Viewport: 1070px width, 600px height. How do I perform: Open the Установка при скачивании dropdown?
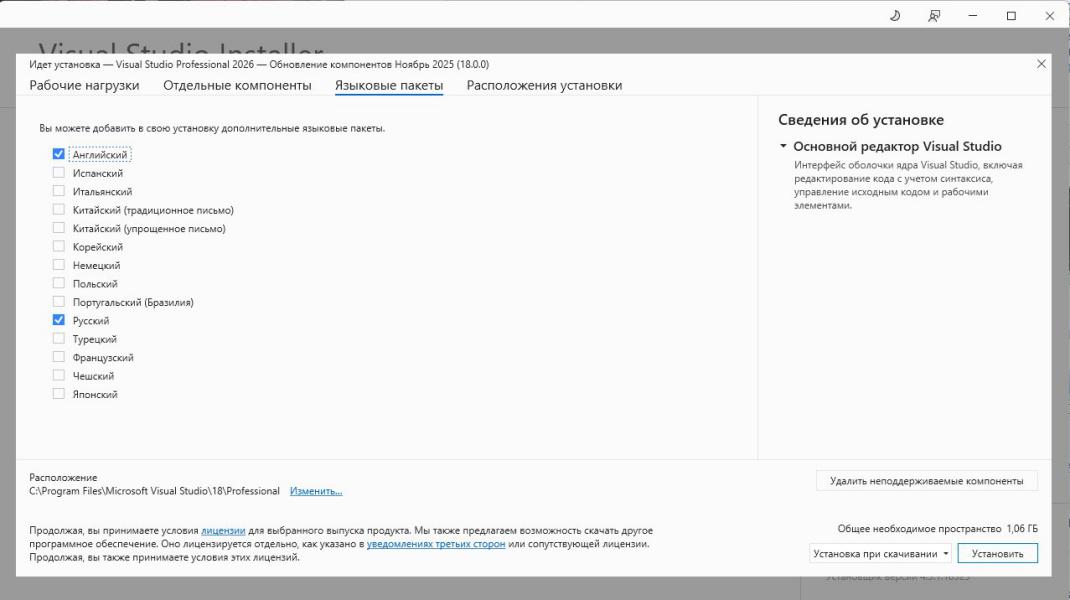point(880,554)
